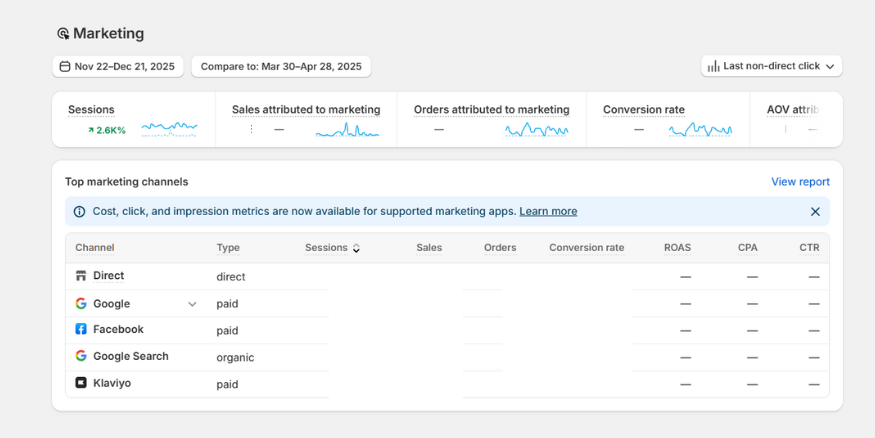Click the Direct channel store icon
The image size is (875, 438).
81,276
